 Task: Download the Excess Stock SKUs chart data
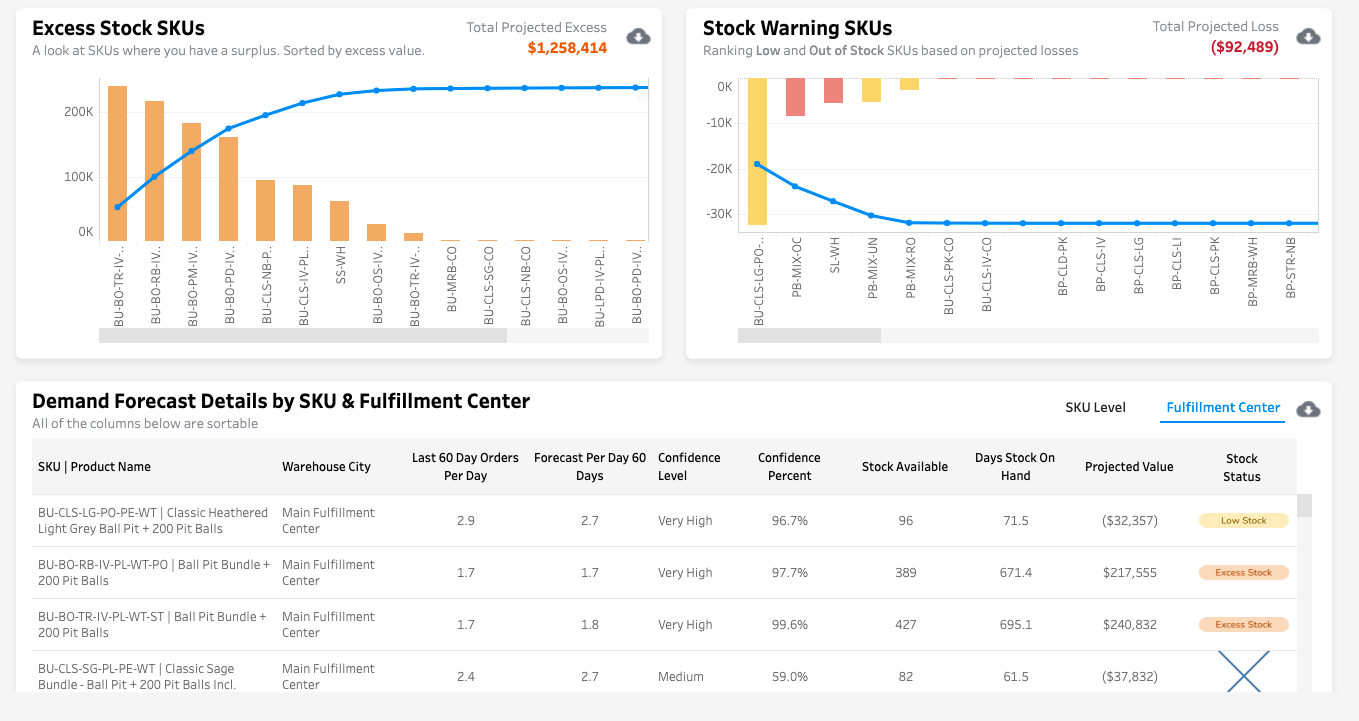click(638, 37)
